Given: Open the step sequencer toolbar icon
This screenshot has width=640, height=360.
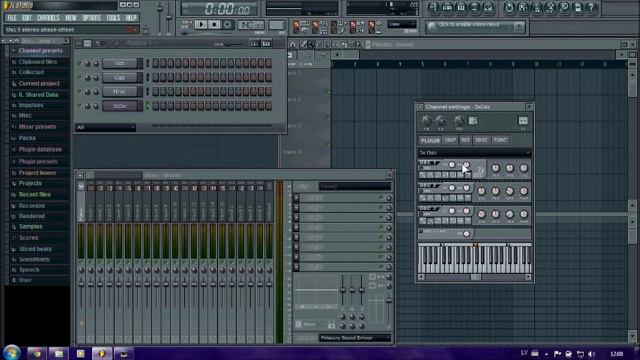Looking at the screenshot, I should click(x=447, y=7).
